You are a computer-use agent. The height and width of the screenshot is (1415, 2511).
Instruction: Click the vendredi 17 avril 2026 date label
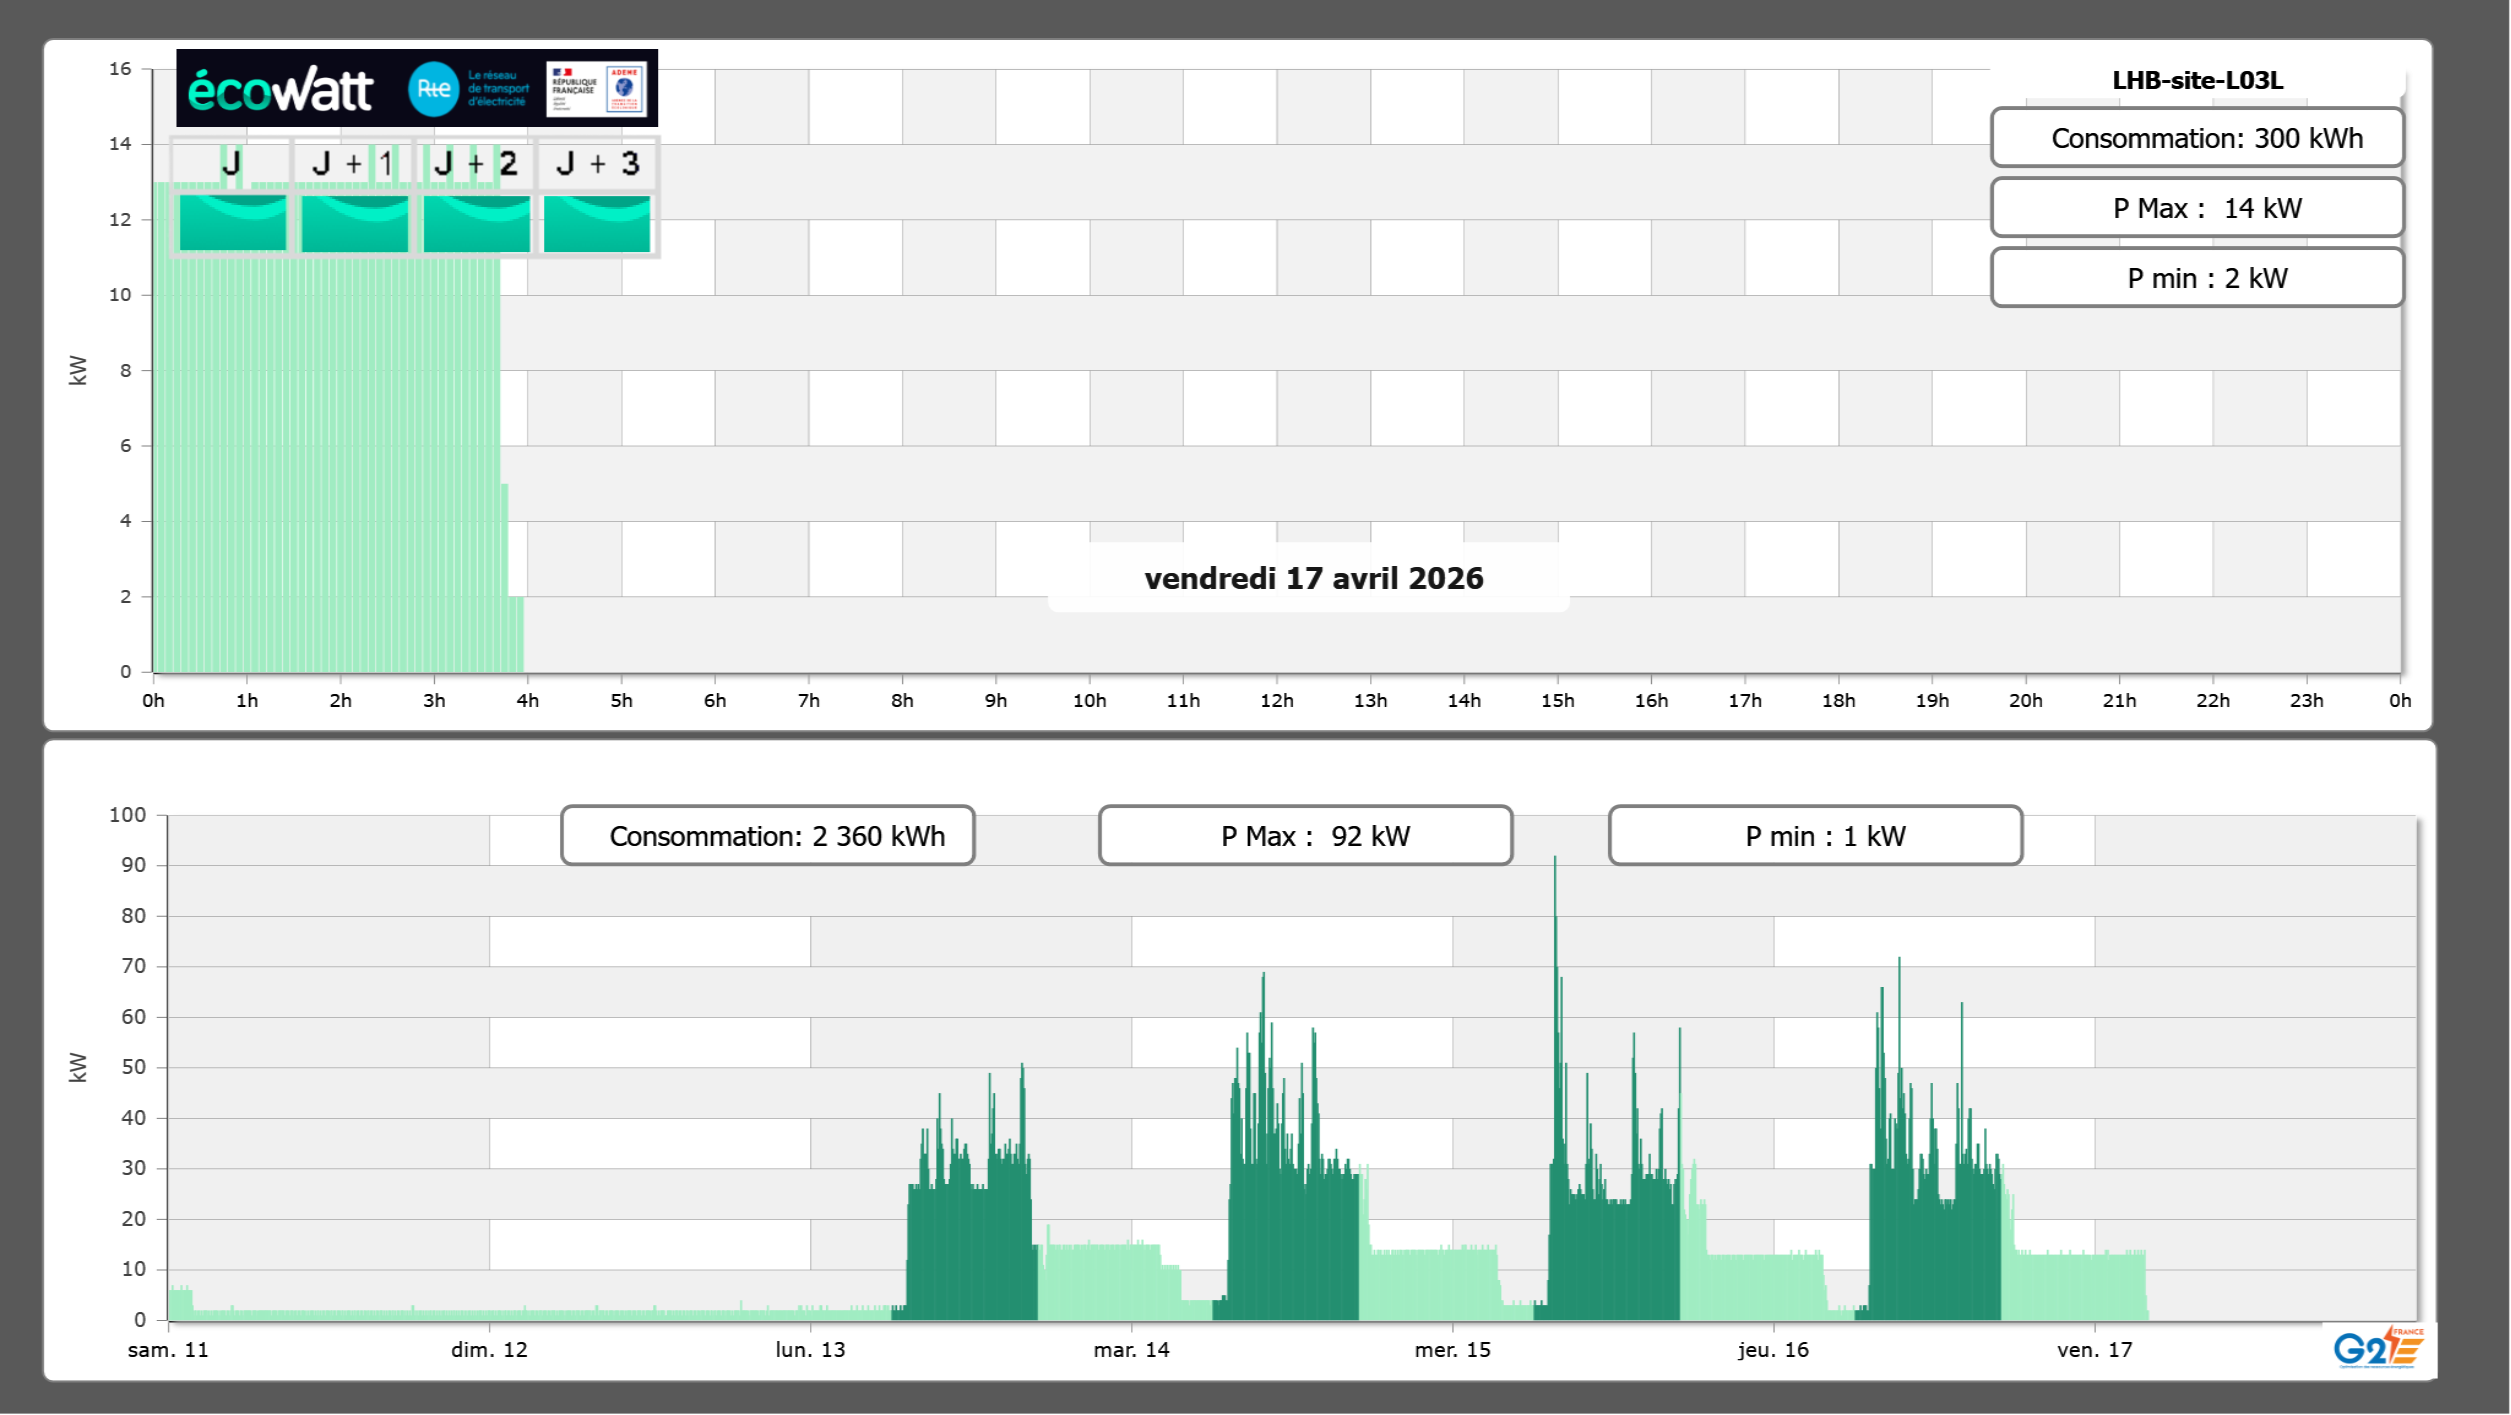point(1313,578)
